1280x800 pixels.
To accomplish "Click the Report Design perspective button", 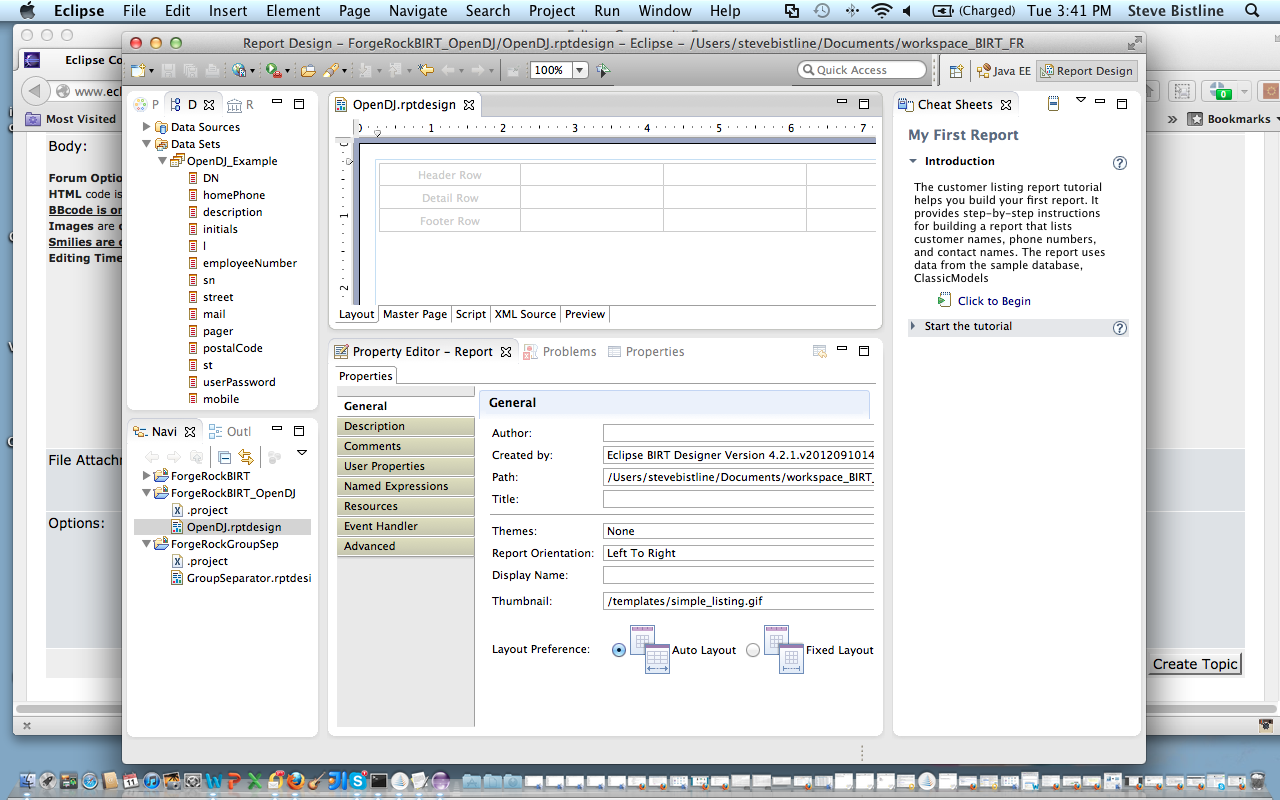I will (1086, 71).
